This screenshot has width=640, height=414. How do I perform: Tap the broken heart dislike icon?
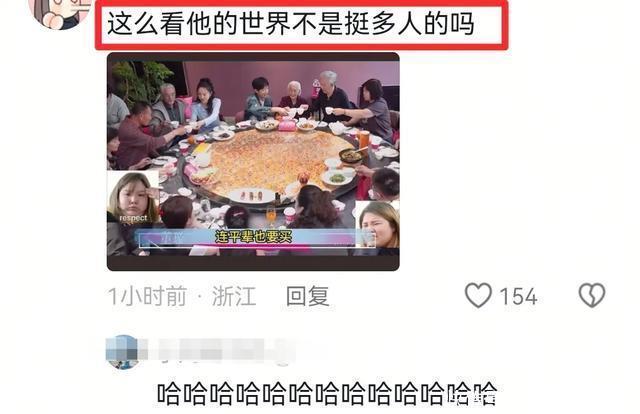(592, 295)
